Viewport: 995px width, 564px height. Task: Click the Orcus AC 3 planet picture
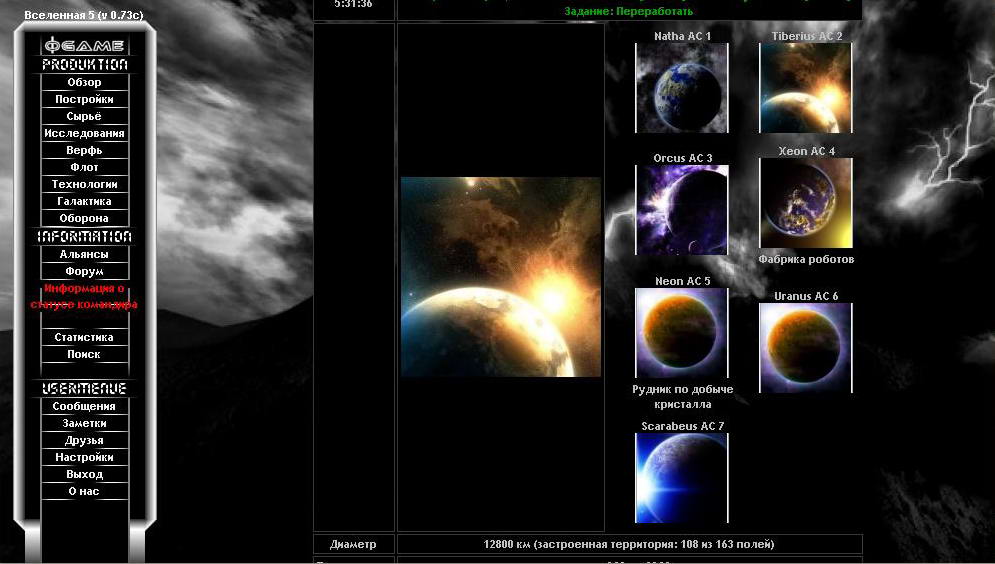pos(682,210)
